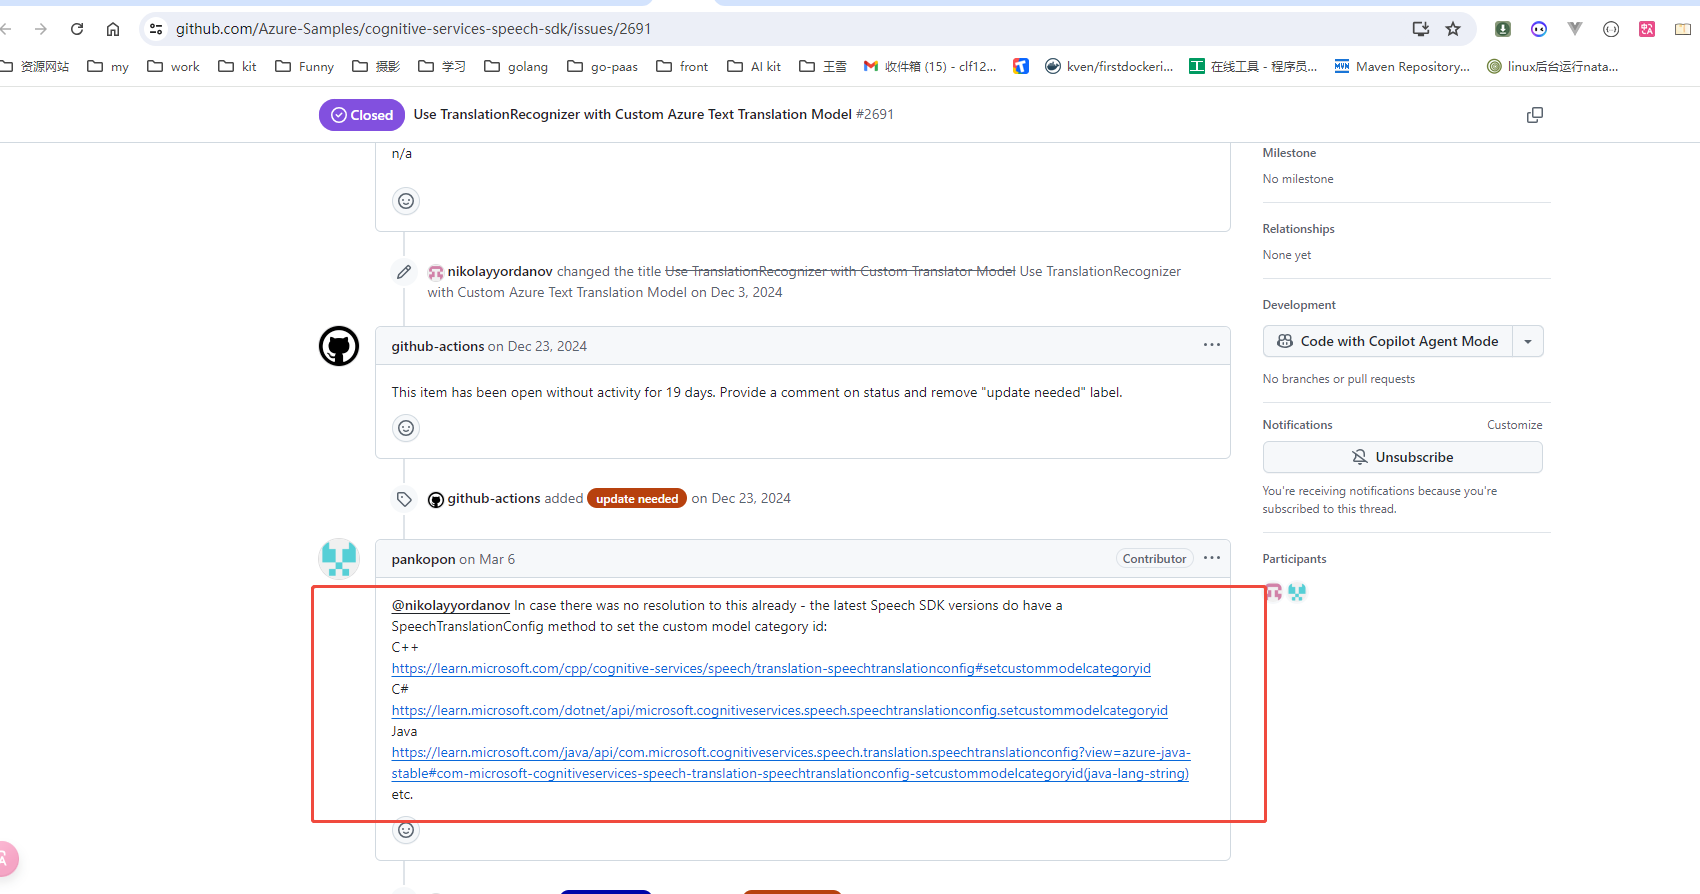Click the Customize notifications link
This screenshot has height=894, width=1700.
[1514, 425]
